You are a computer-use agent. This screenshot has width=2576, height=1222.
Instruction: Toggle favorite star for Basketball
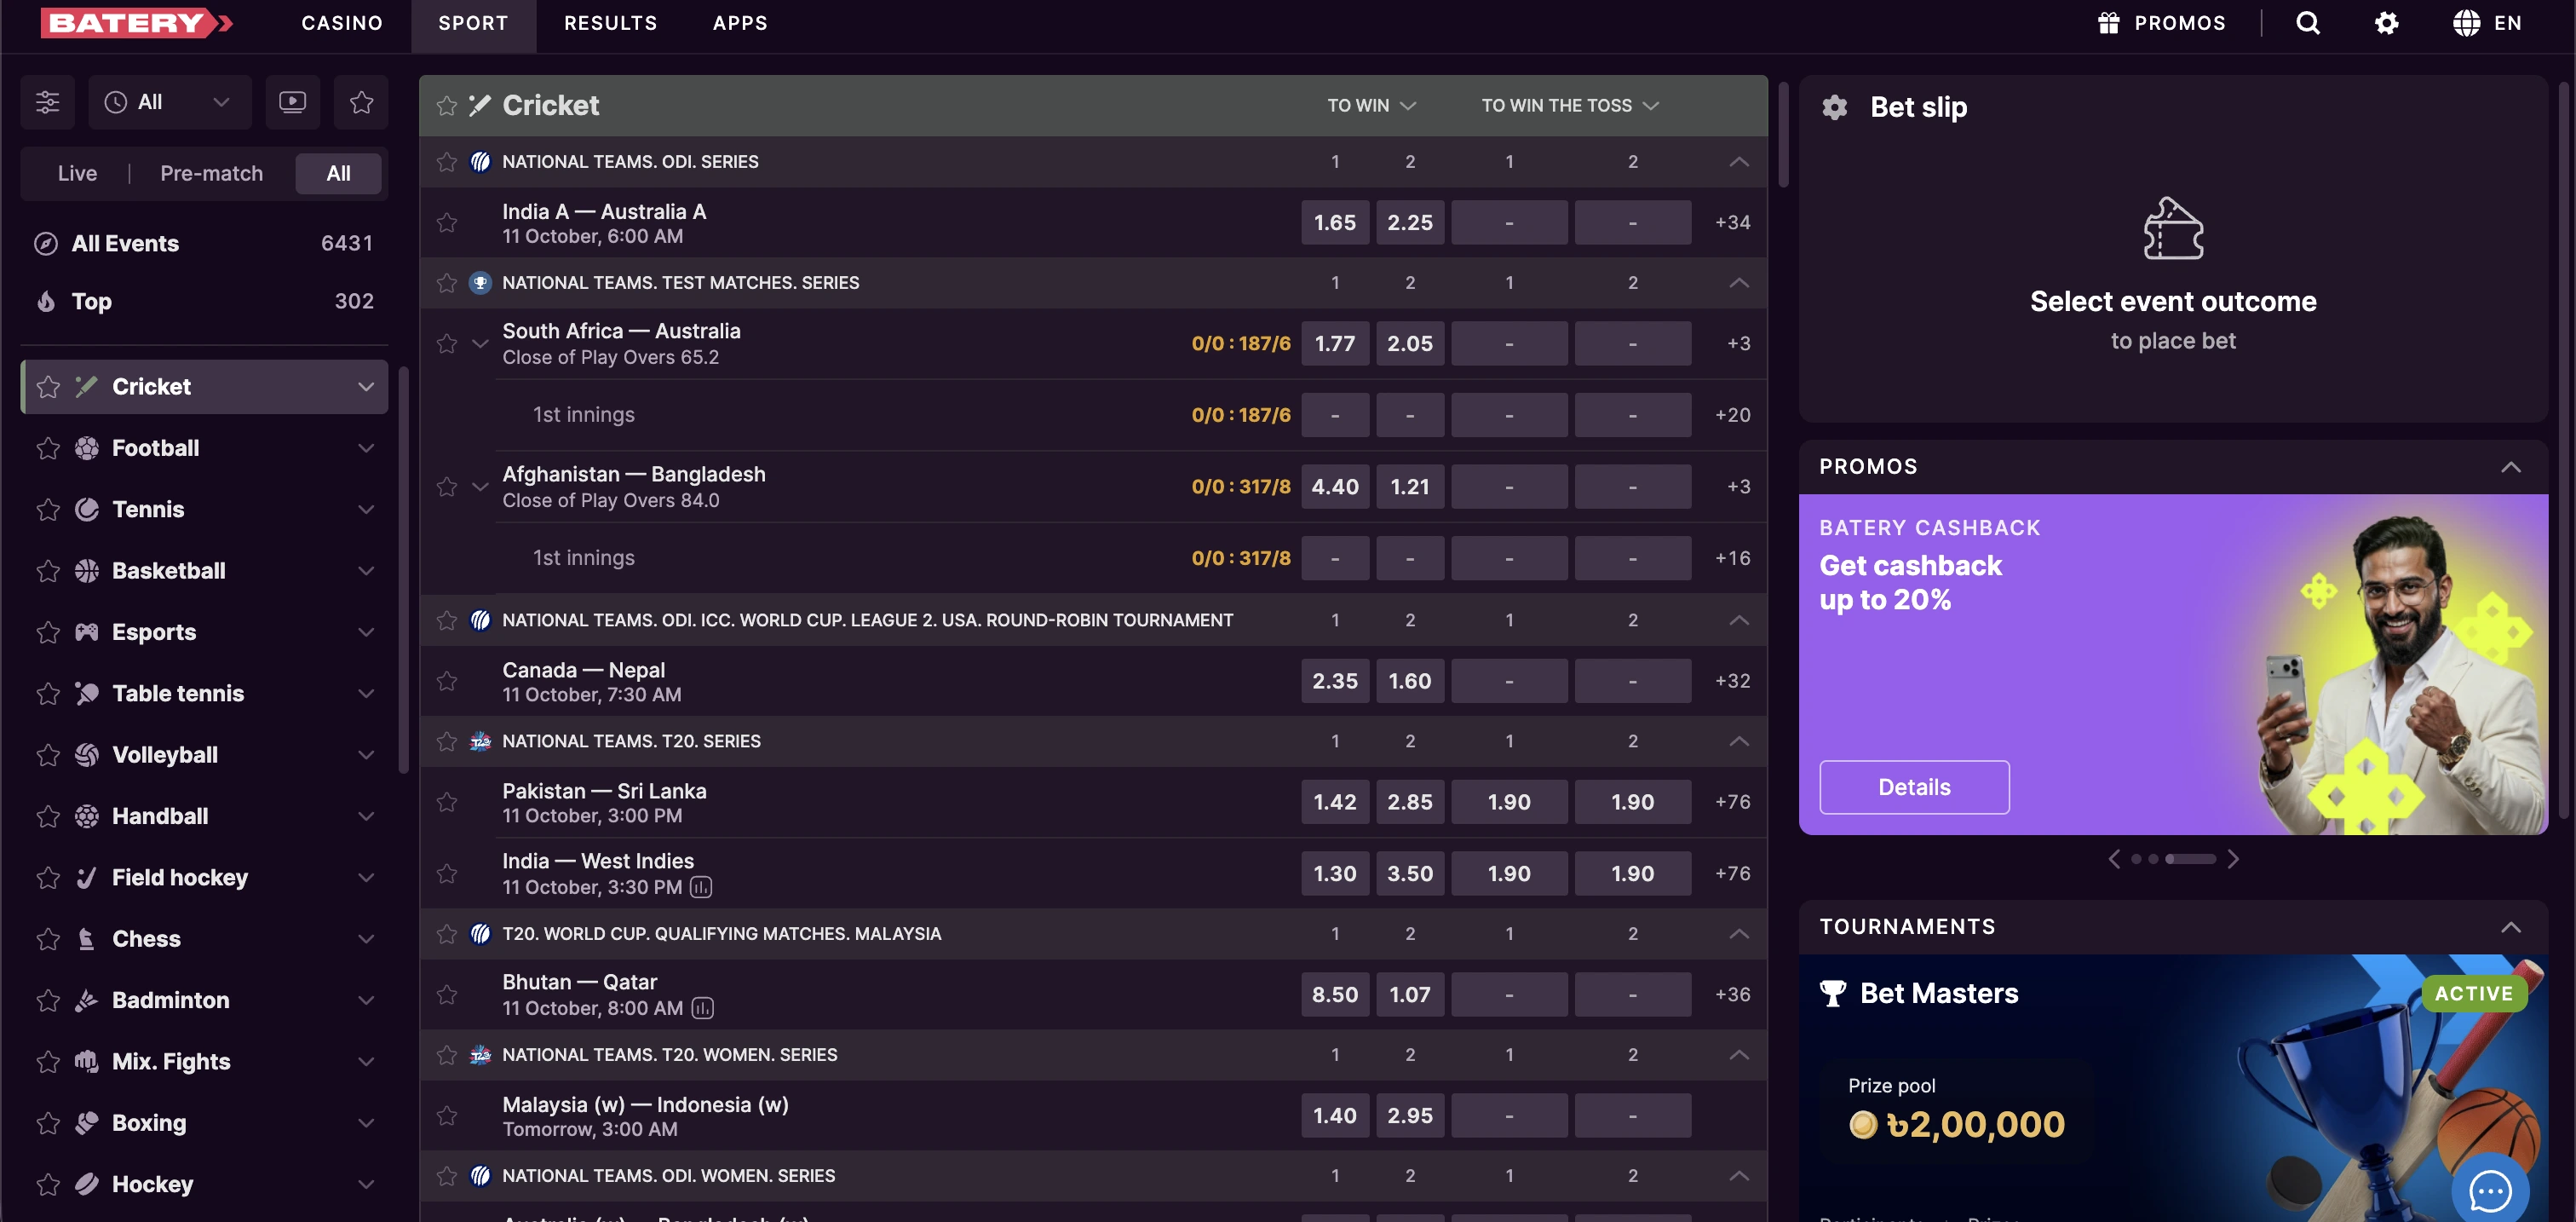48,571
